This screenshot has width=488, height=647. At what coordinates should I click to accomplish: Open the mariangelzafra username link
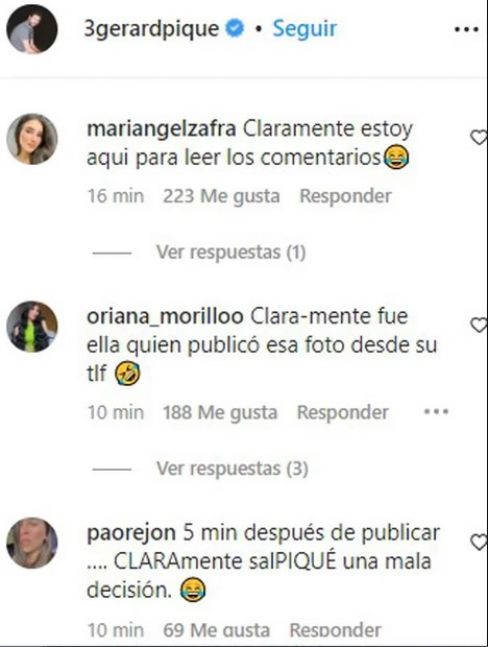[x=161, y=129]
